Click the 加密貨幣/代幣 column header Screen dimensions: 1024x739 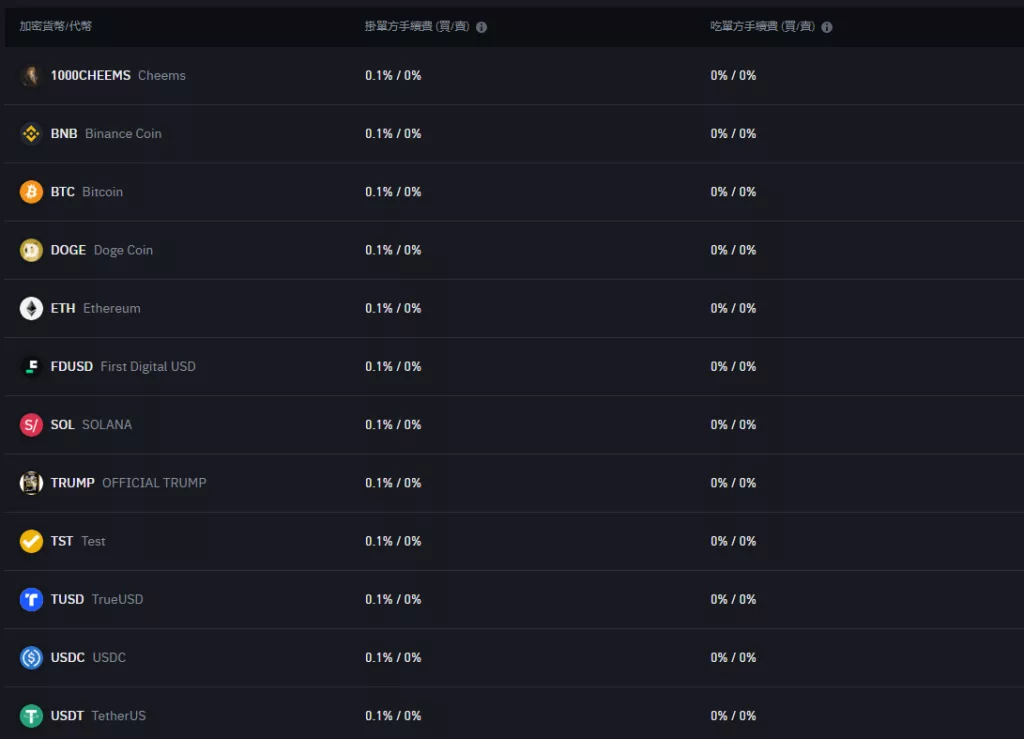[x=56, y=26]
